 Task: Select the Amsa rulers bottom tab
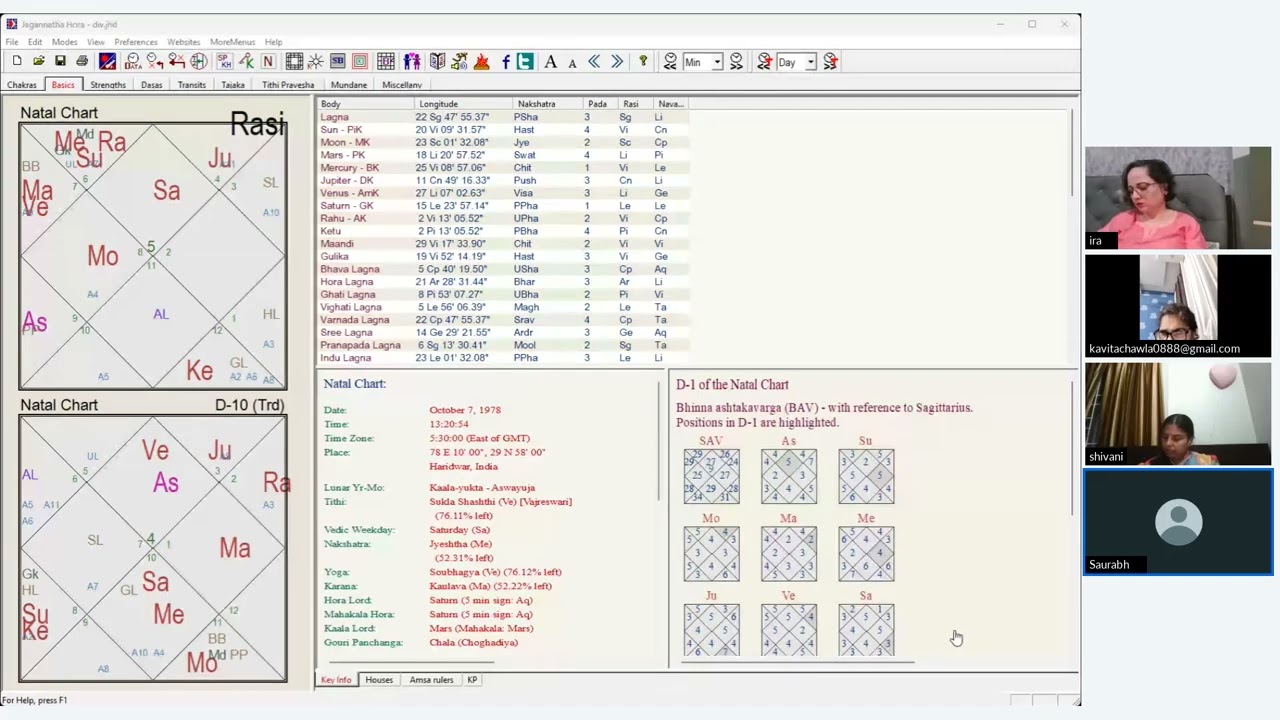pyautogui.click(x=431, y=680)
